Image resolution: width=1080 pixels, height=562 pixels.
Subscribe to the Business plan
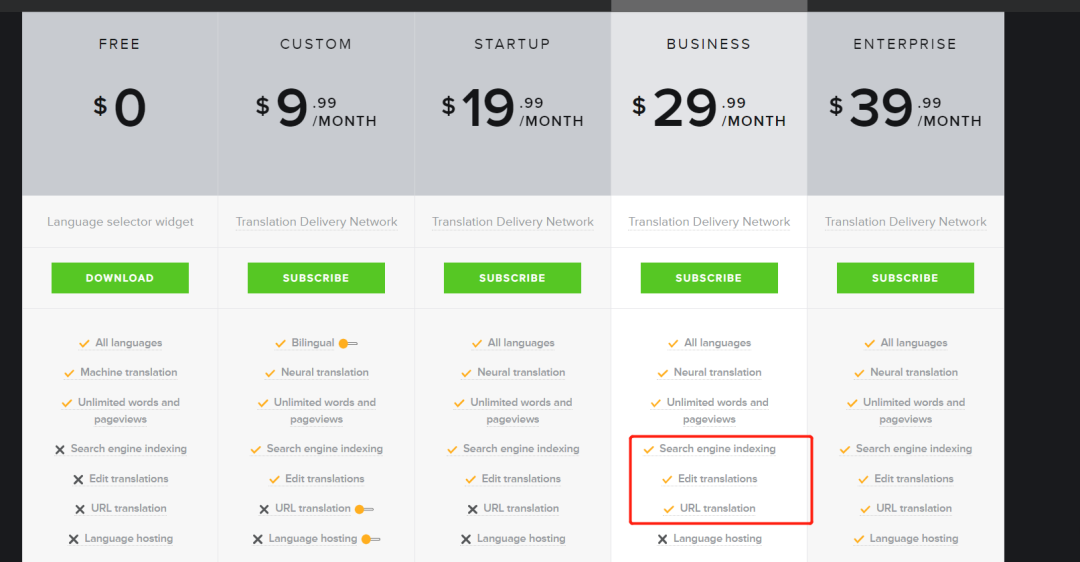(x=709, y=278)
